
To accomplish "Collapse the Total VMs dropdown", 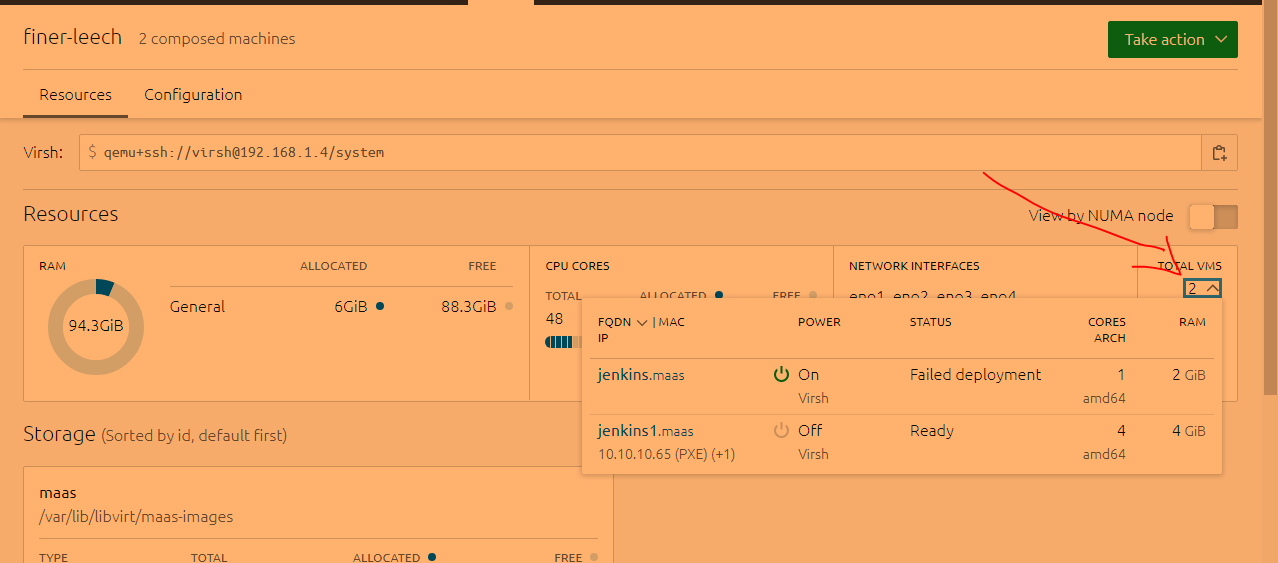I will [x=1202, y=288].
